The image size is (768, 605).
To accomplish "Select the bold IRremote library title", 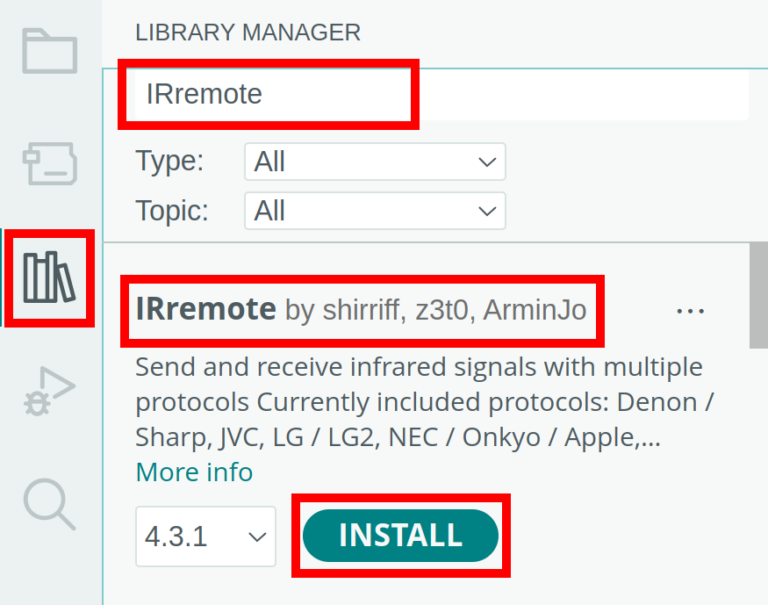I will tap(206, 310).
